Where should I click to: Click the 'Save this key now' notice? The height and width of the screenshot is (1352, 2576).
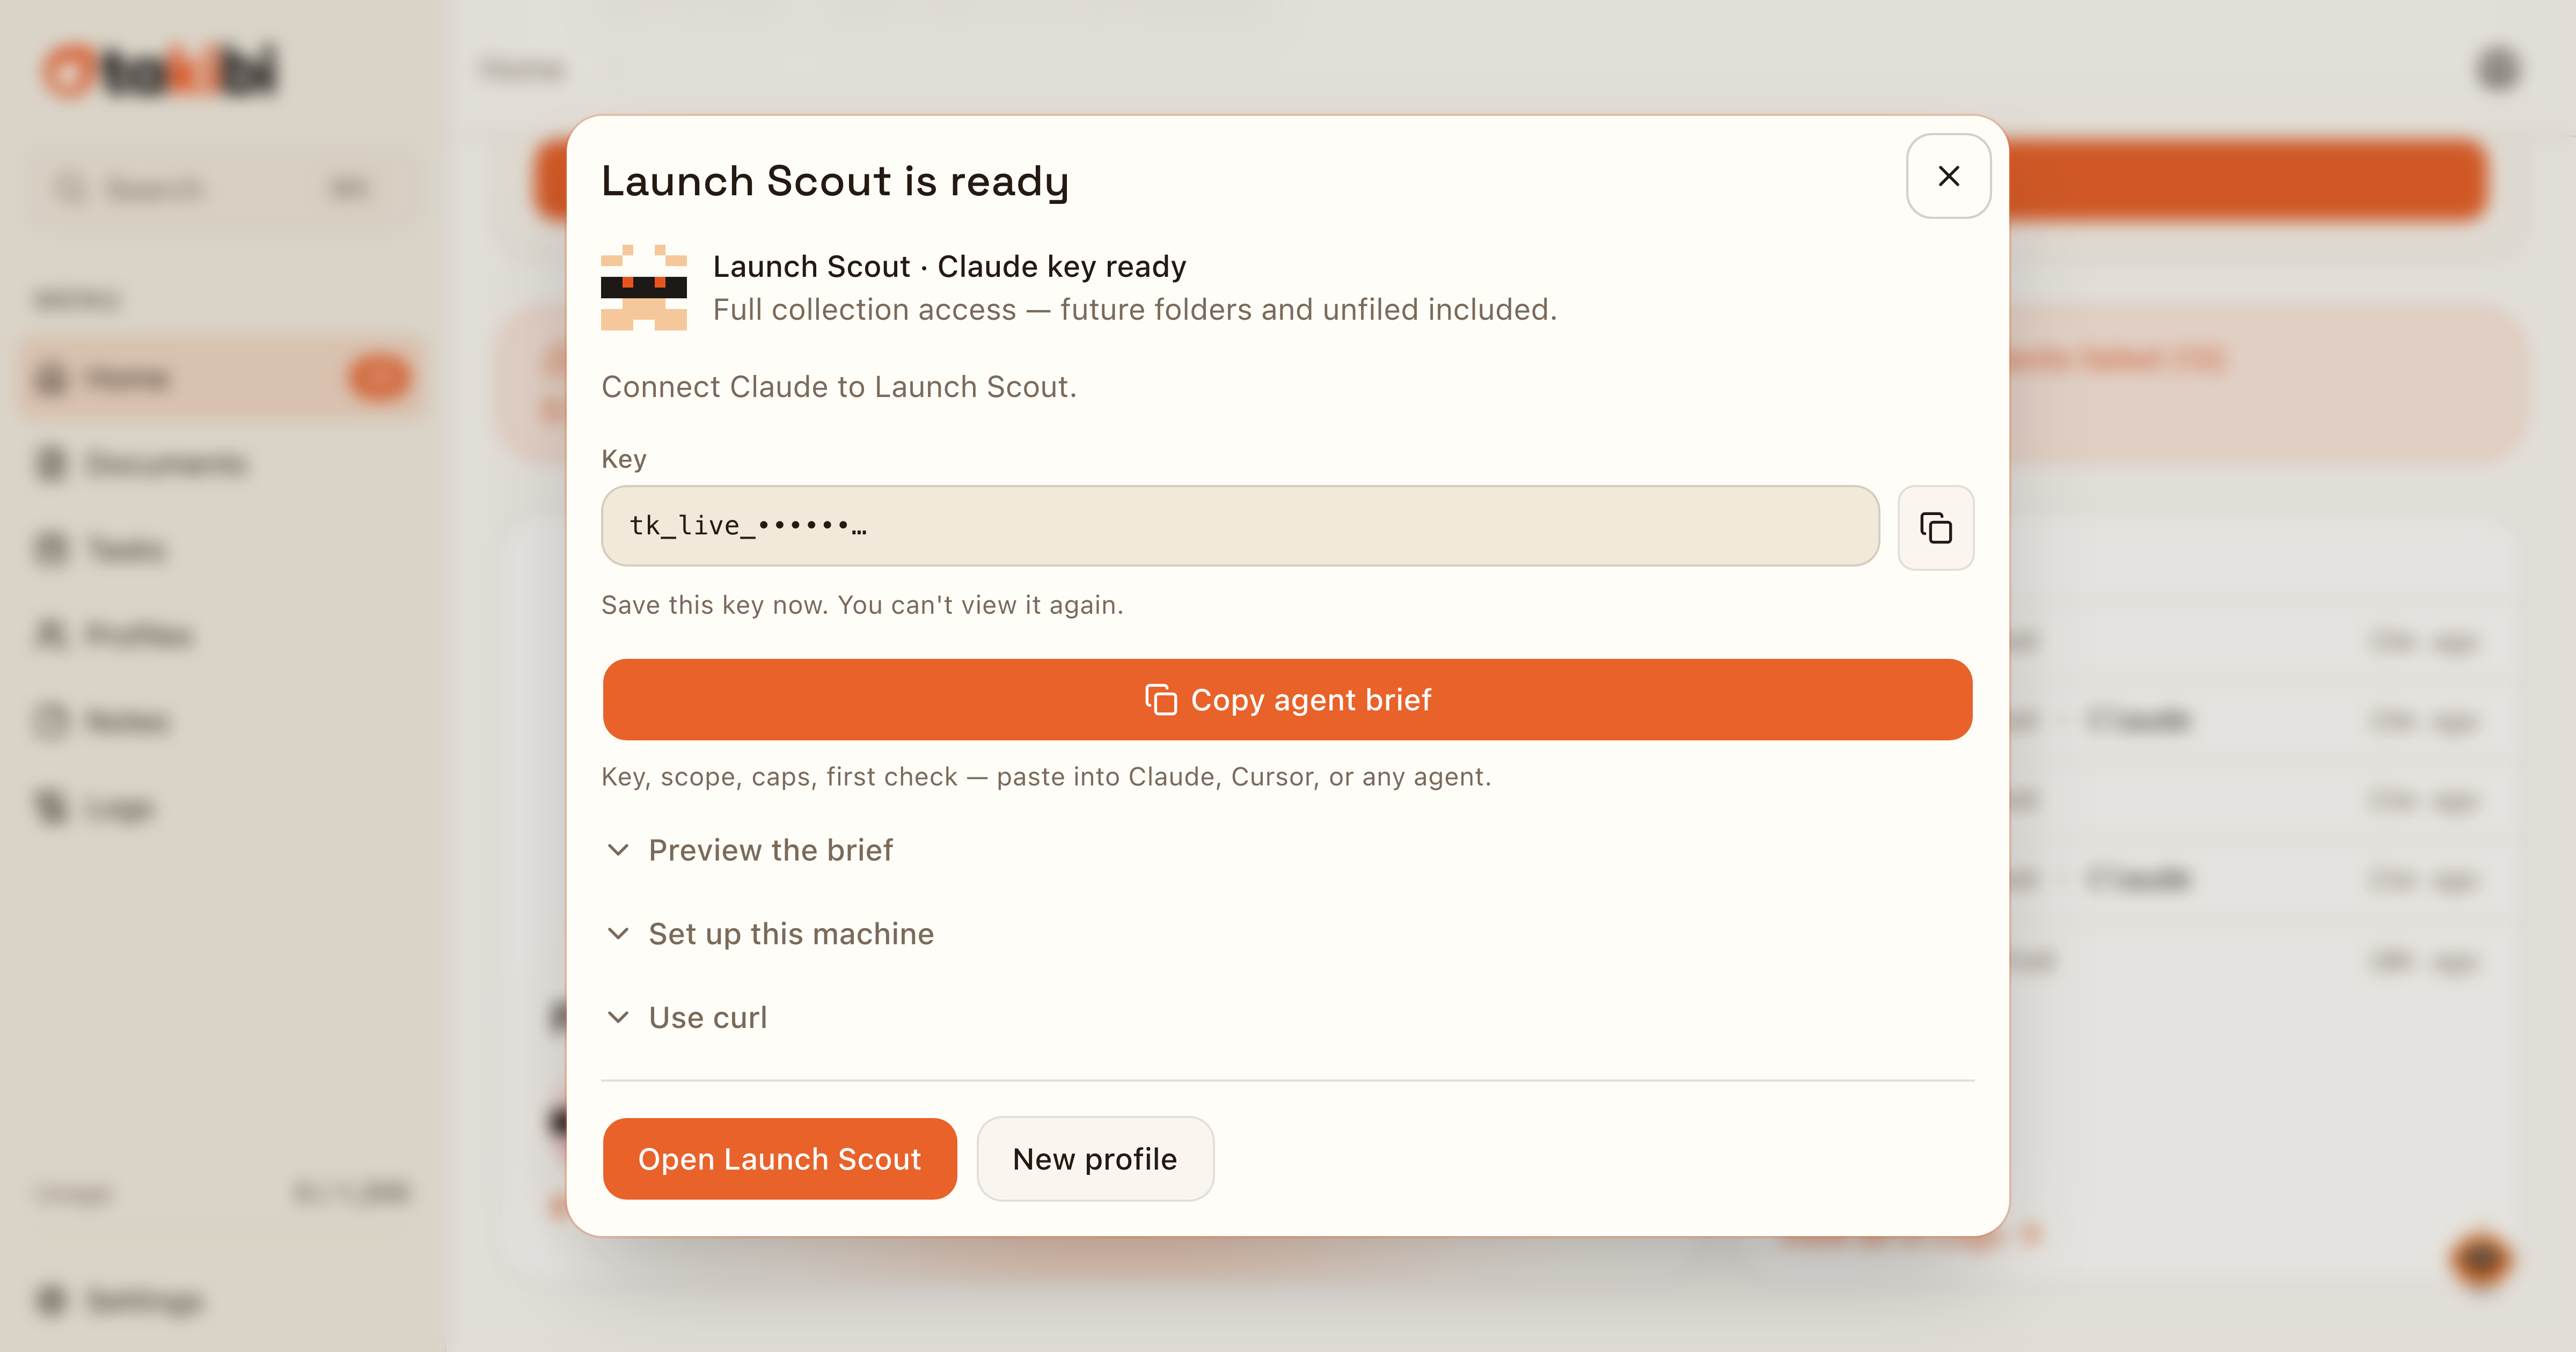(862, 605)
